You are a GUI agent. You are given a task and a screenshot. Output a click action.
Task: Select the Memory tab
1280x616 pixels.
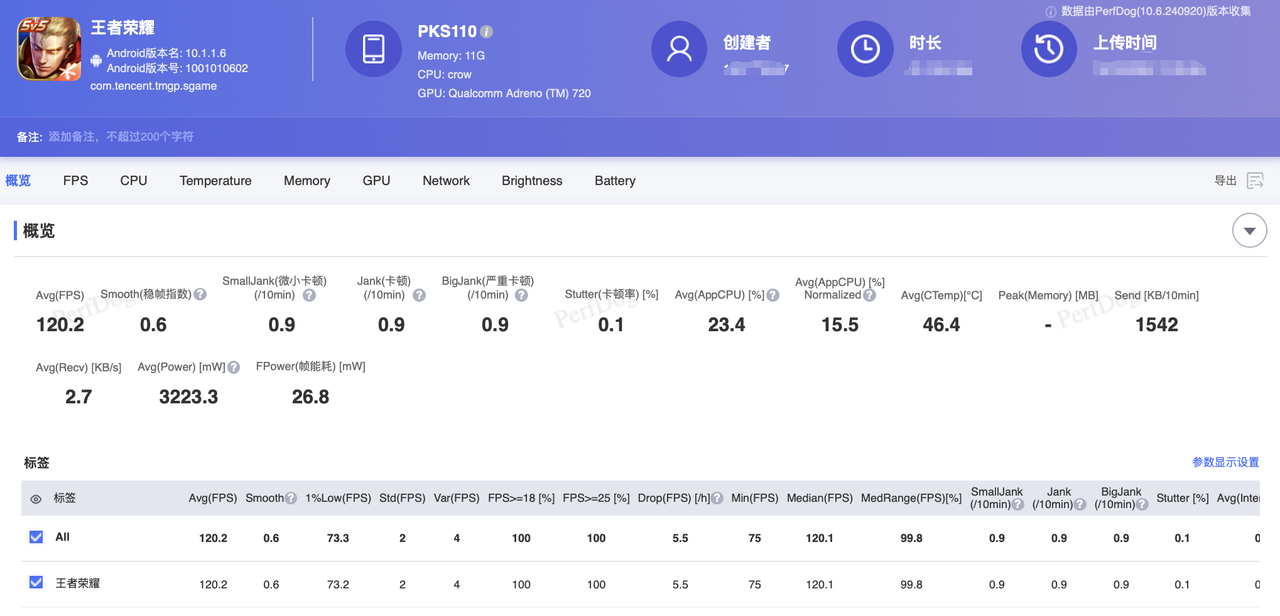click(x=306, y=181)
